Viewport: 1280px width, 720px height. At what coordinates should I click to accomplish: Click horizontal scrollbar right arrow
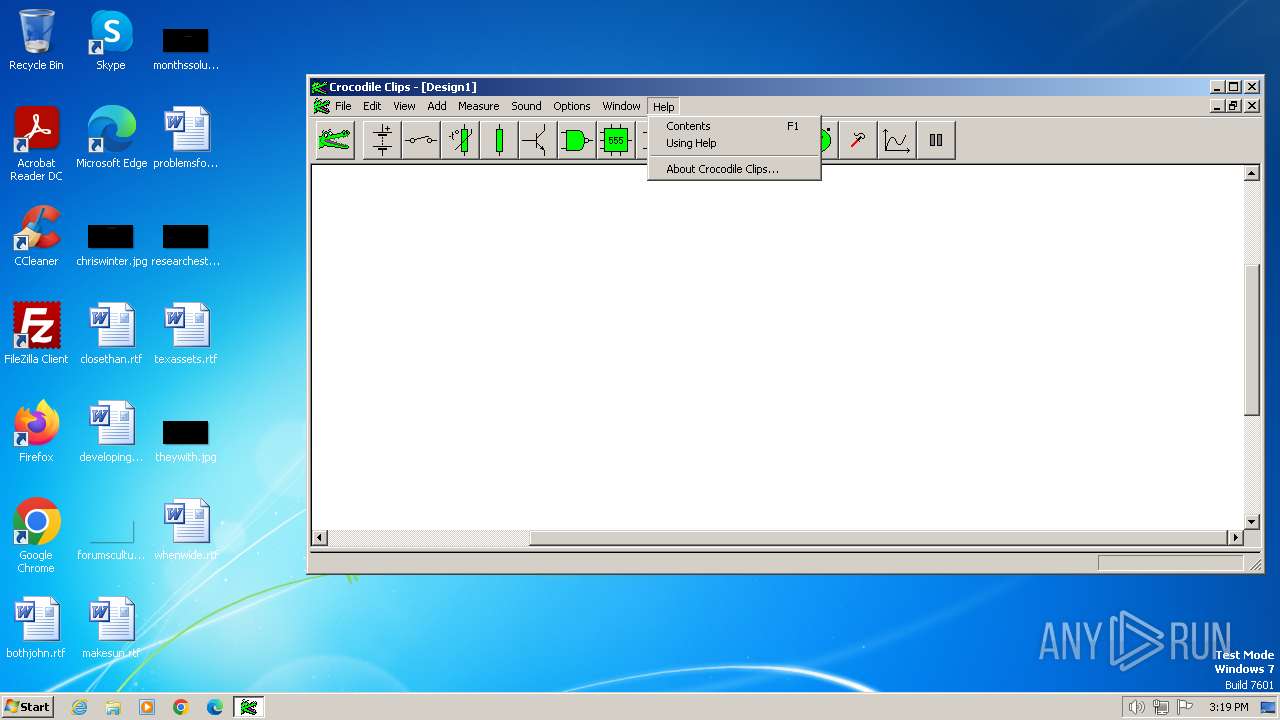[x=1235, y=538]
